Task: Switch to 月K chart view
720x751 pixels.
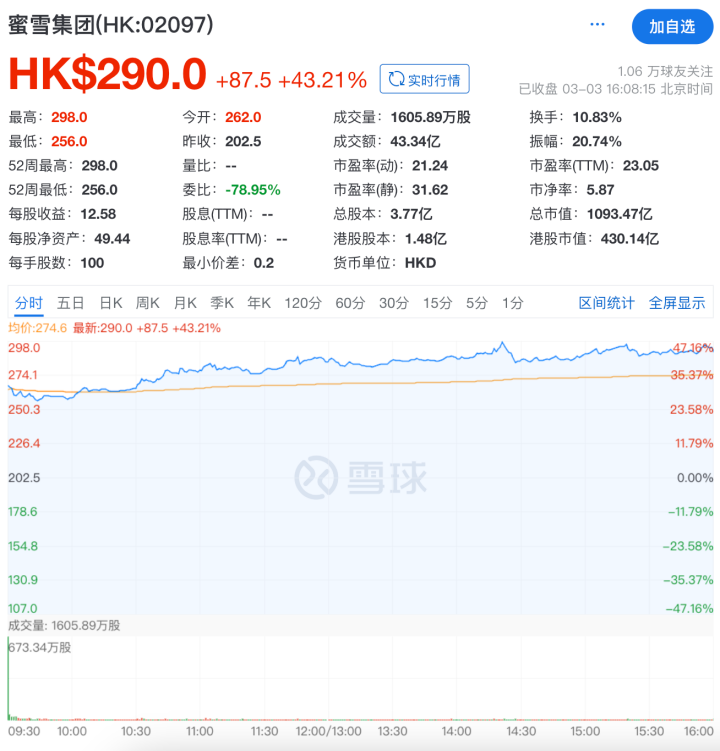Action: click(185, 302)
